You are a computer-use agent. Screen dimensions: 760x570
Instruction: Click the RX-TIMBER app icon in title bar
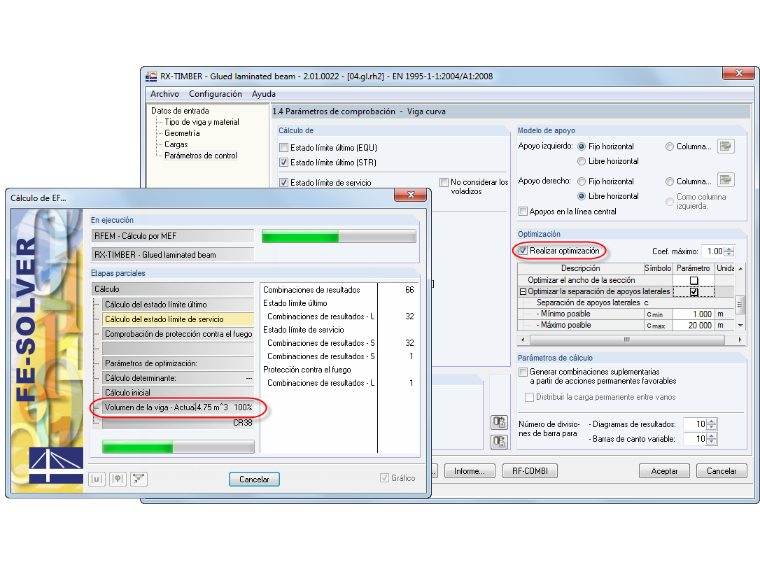tap(151, 76)
